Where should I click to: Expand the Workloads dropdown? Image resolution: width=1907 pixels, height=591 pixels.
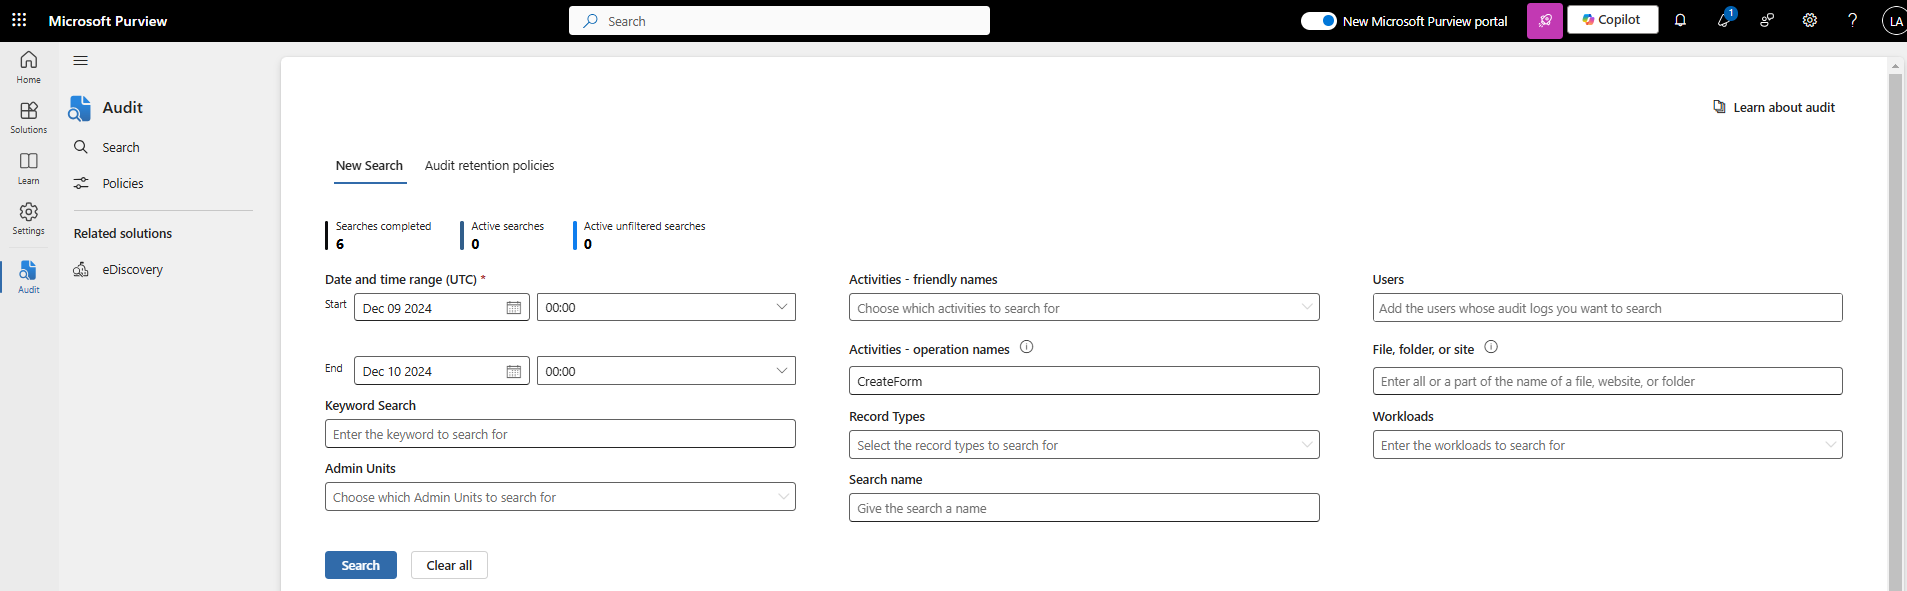point(1829,445)
